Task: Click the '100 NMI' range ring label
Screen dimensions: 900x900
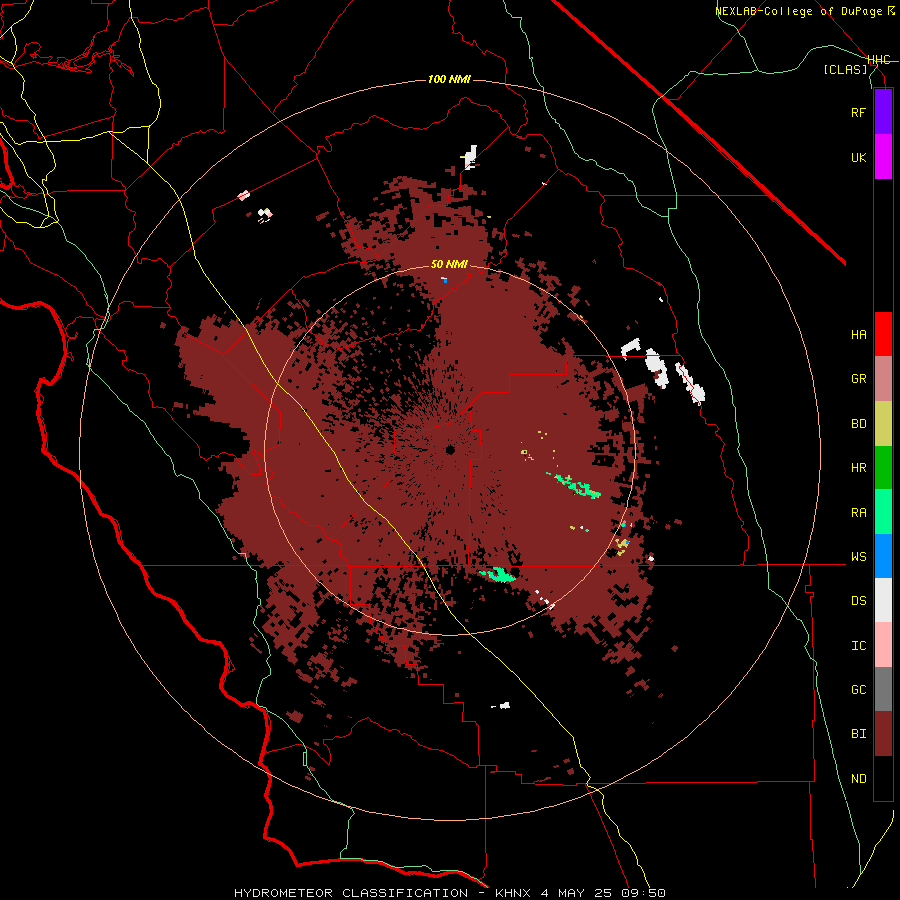Action: (449, 79)
